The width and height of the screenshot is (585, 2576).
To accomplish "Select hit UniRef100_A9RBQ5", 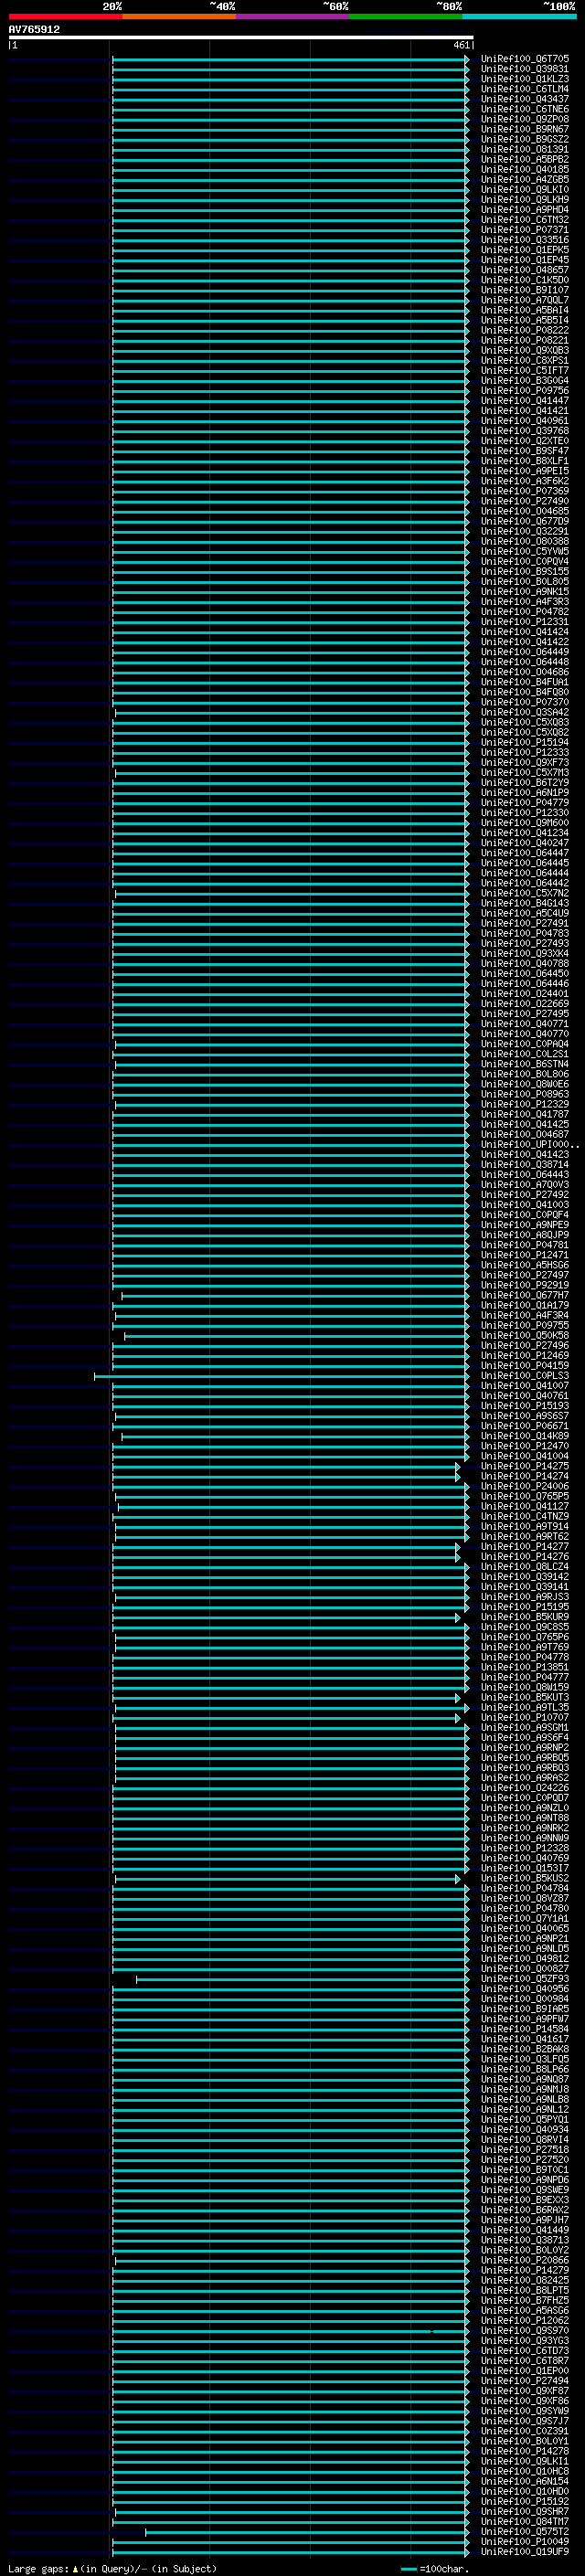I will point(524,1758).
